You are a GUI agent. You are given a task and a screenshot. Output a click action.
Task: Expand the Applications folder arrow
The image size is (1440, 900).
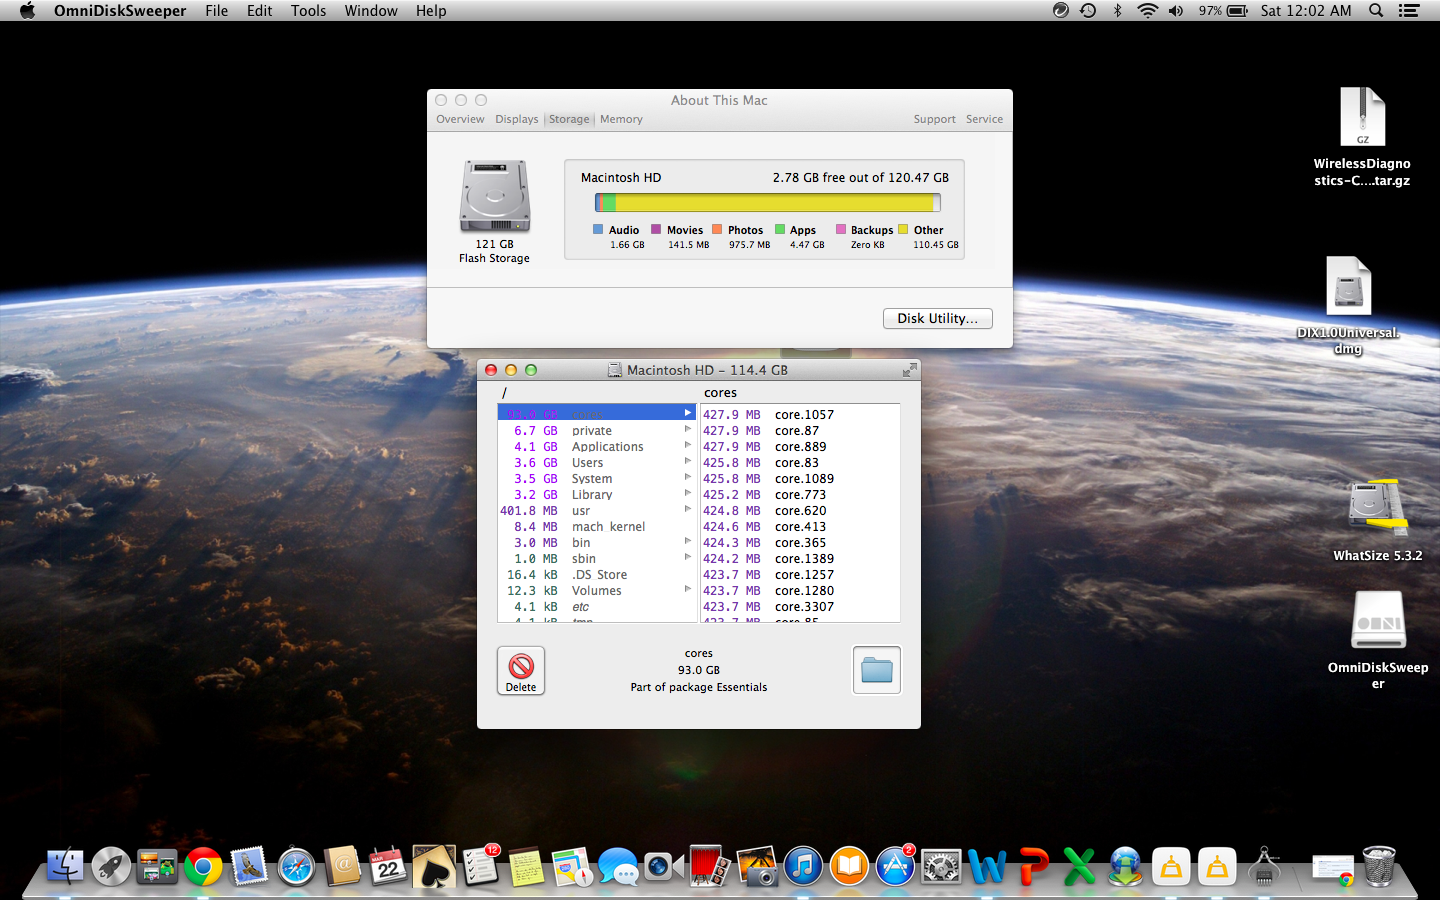[687, 446]
